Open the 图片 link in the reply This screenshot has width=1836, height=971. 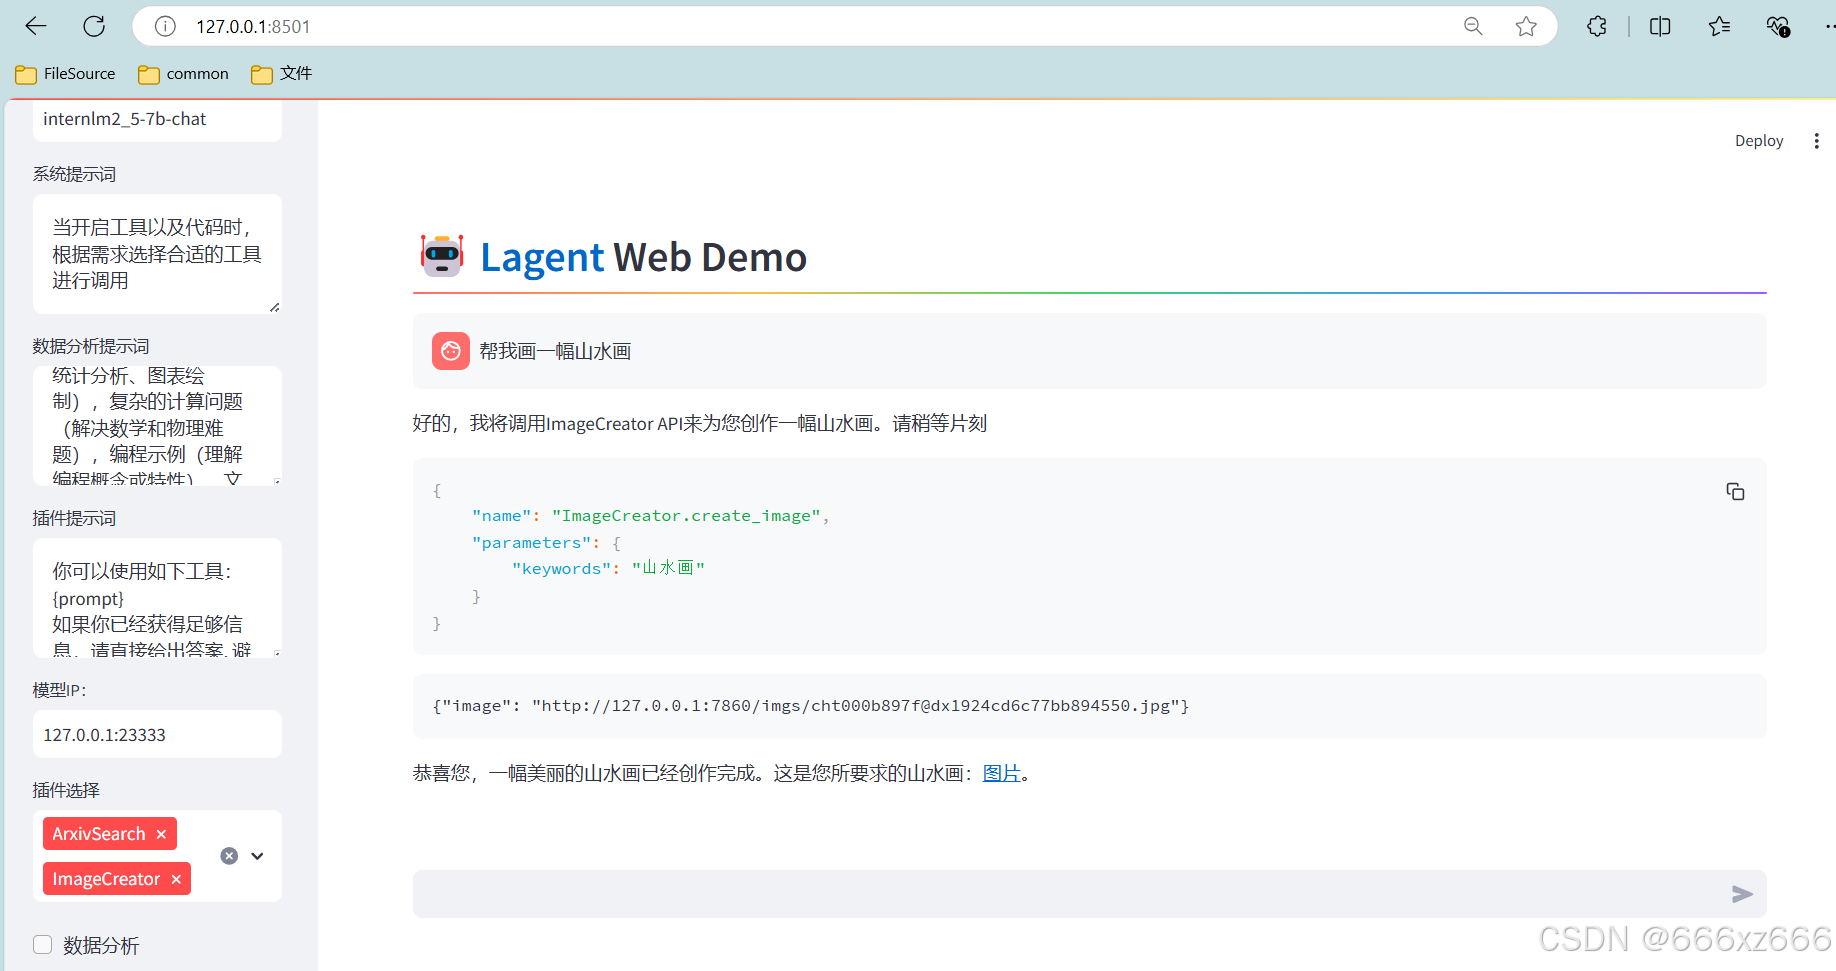tap(1001, 773)
